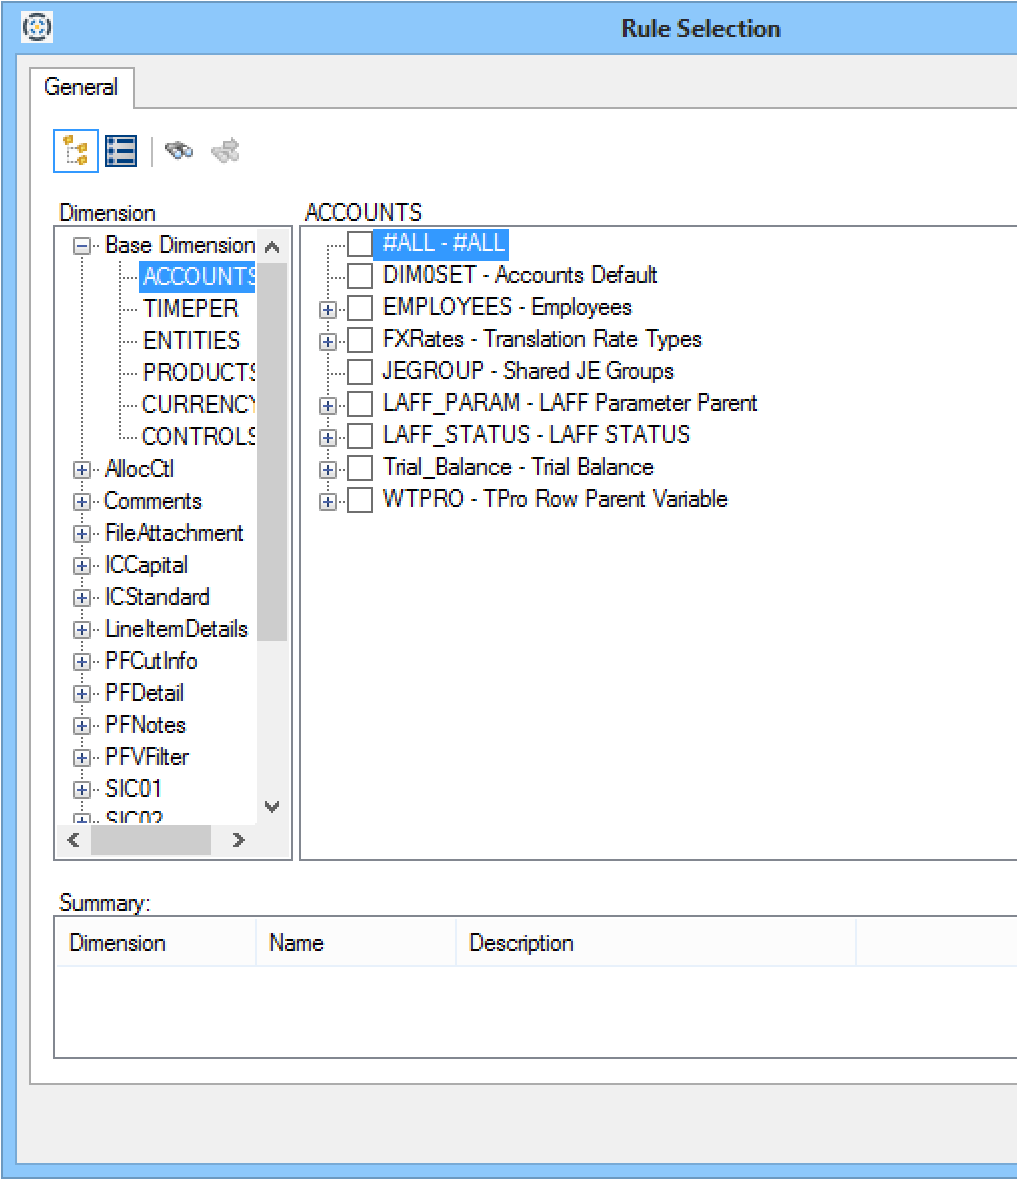This screenshot has height=1179, width=1017.
Task: Tick the JEGROUP Shared JE Groups checkbox
Action: pos(359,371)
